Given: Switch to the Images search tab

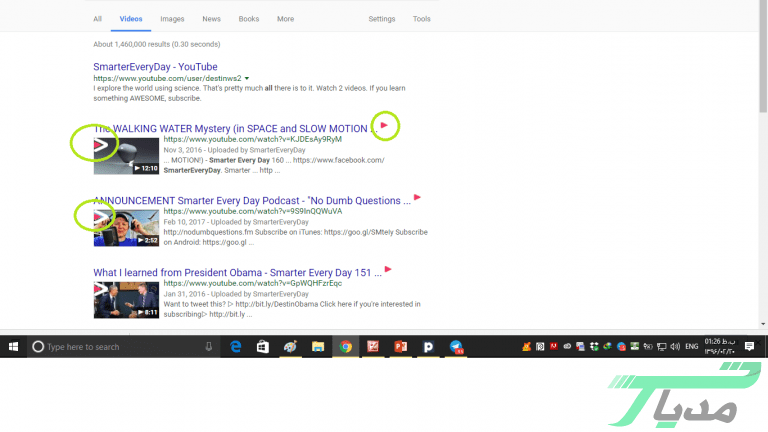Looking at the screenshot, I should (x=172, y=19).
